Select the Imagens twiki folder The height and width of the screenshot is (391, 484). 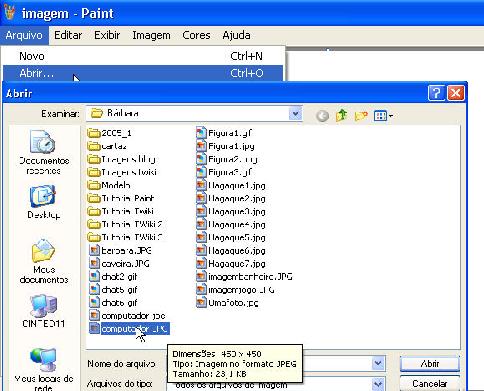122,172
